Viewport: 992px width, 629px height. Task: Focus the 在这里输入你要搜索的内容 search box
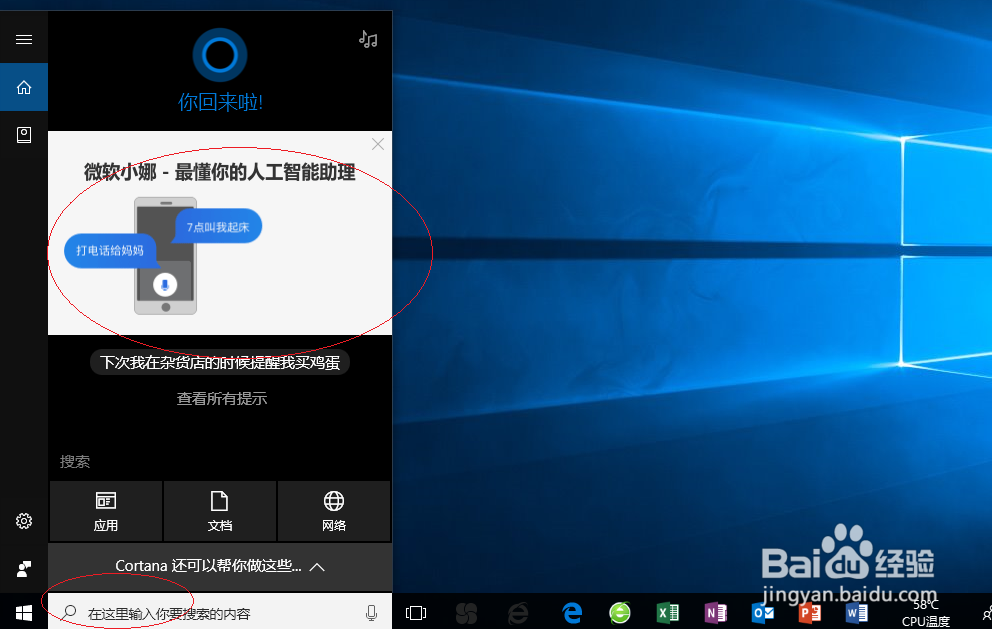[x=220, y=612]
